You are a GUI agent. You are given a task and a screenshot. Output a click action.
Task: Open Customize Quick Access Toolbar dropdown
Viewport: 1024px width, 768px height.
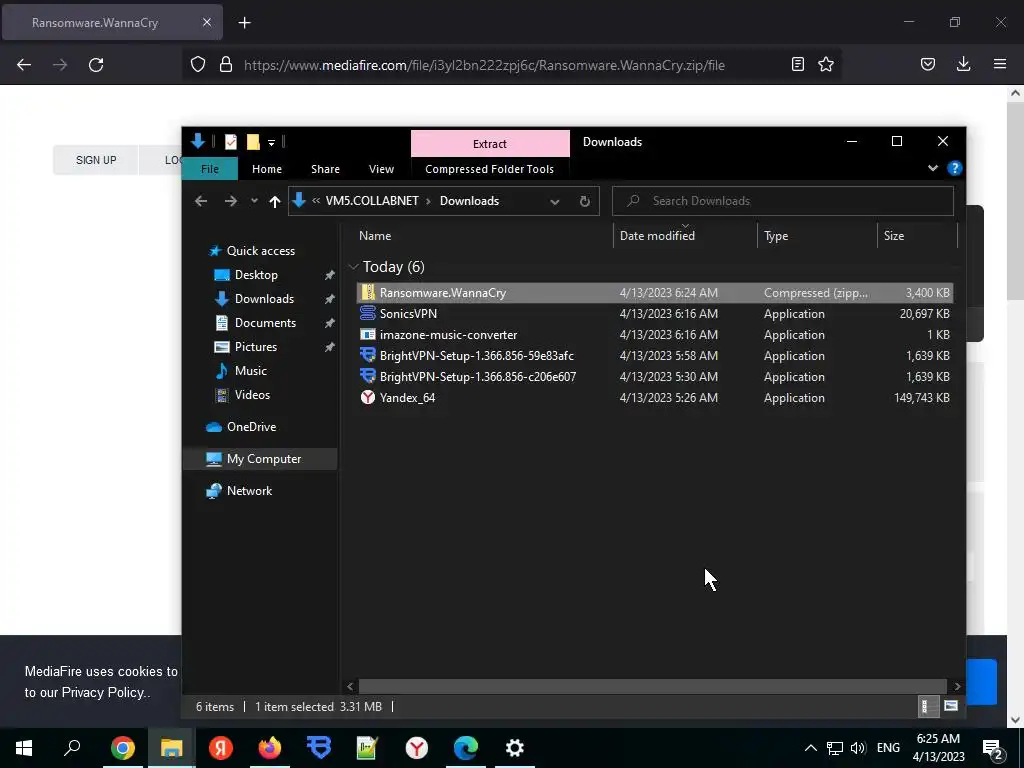(x=272, y=142)
